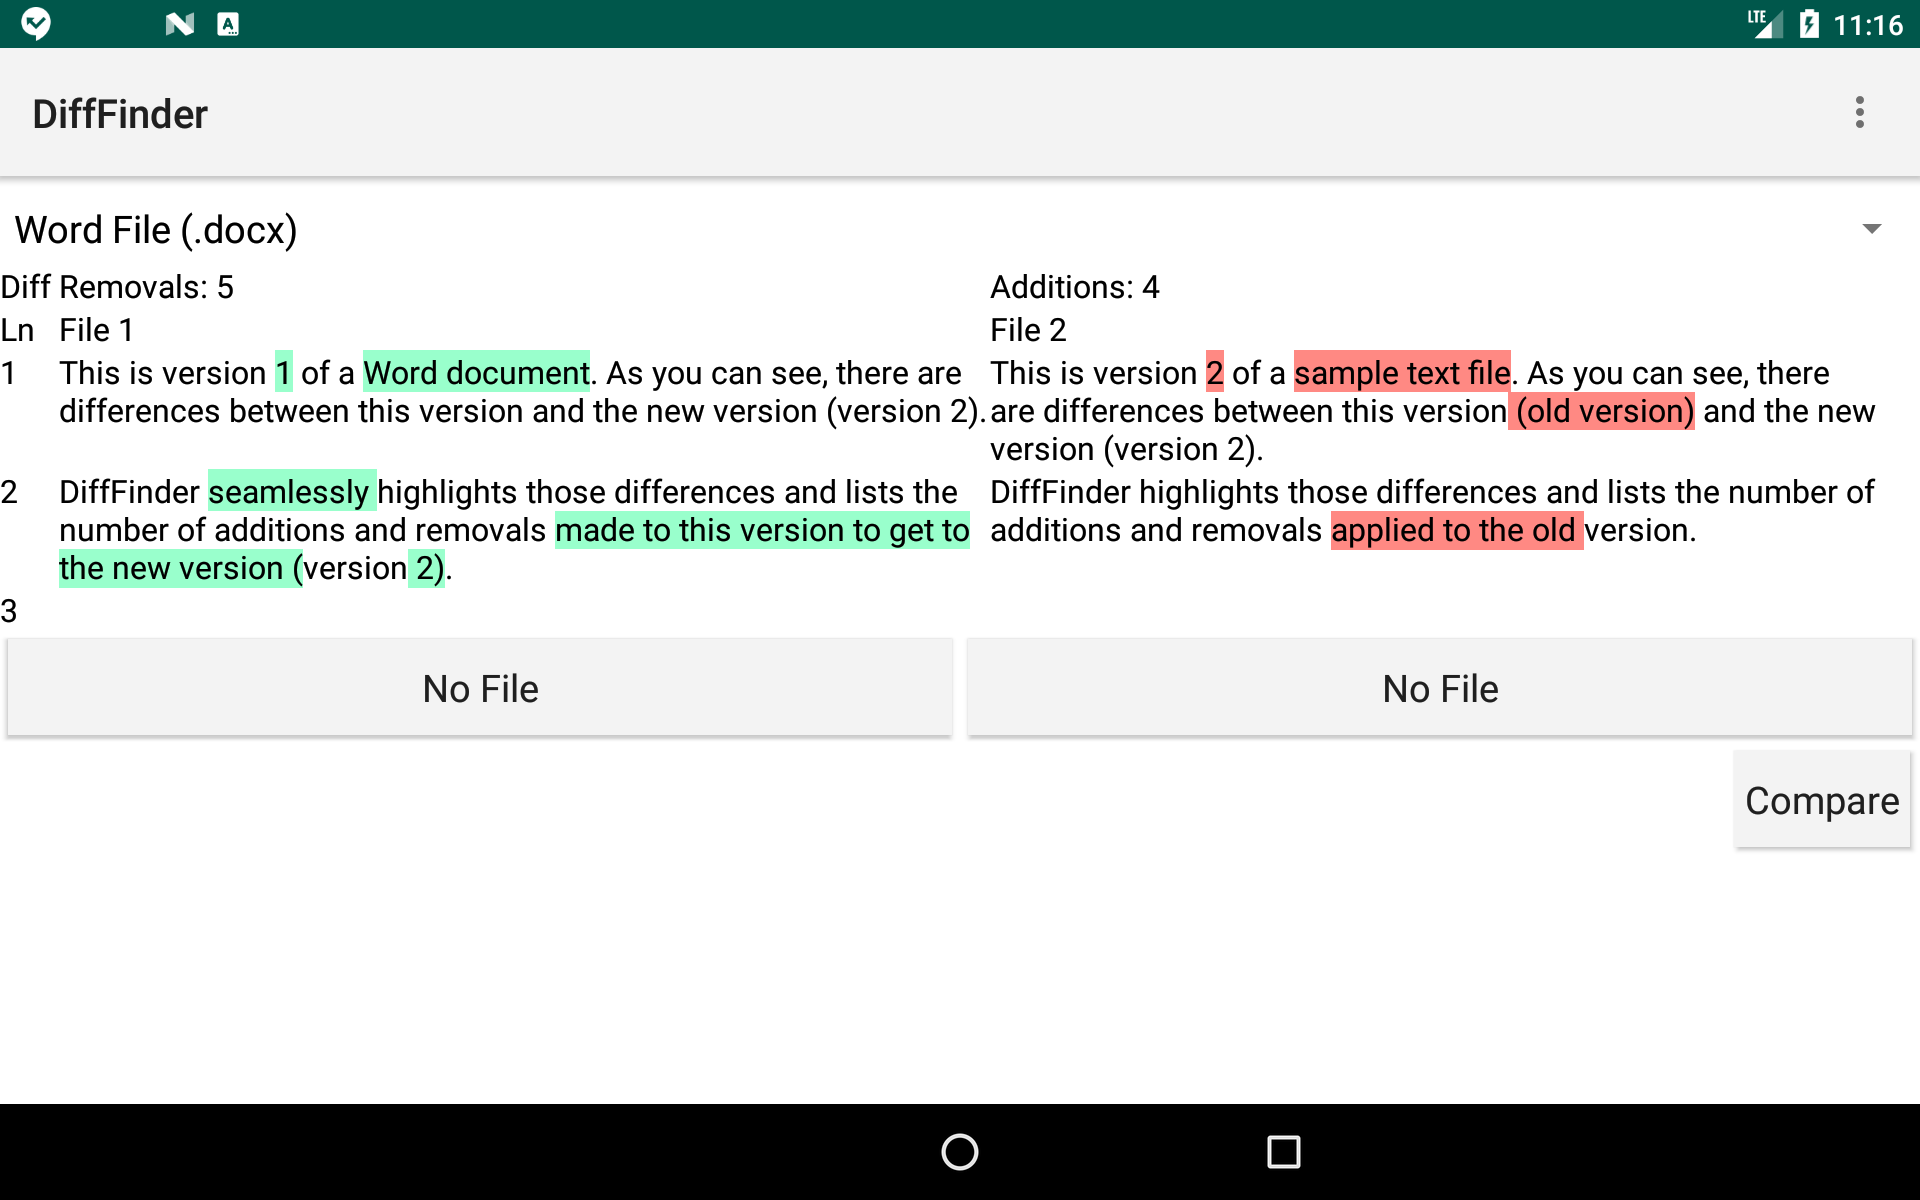The width and height of the screenshot is (1920, 1200).
Task: Tap the clock showing 11:16
Action: tap(1866, 25)
